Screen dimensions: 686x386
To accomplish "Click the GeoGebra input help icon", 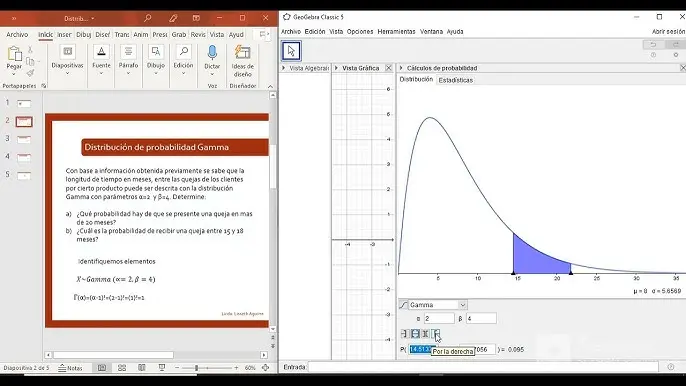I will point(671,367).
